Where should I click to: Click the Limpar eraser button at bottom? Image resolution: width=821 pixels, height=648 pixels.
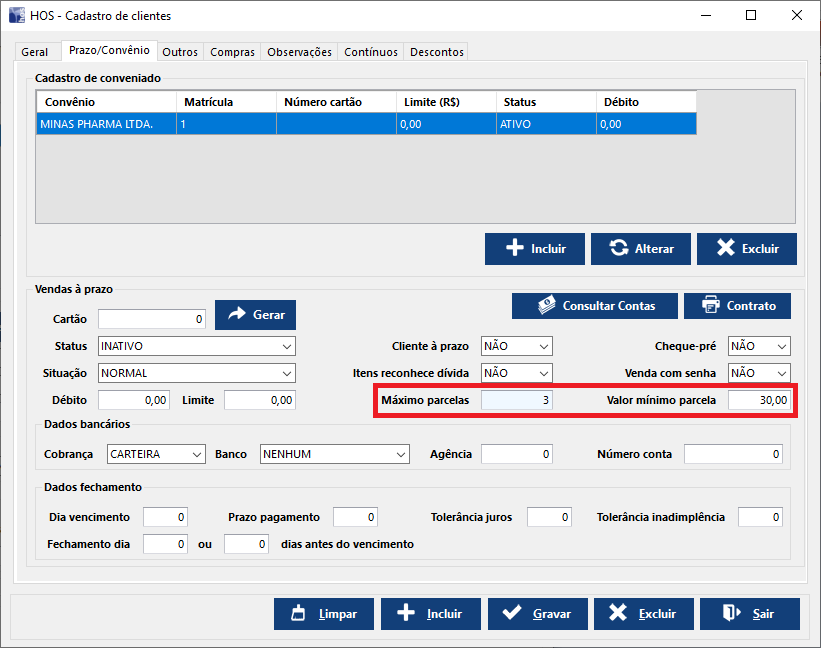322,614
